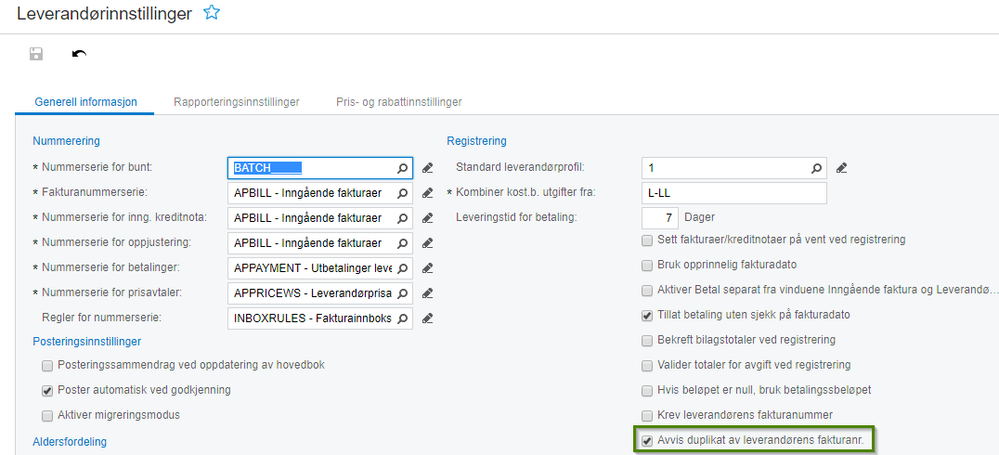
Task: Click the undo arrow icon
Action: point(79,54)
